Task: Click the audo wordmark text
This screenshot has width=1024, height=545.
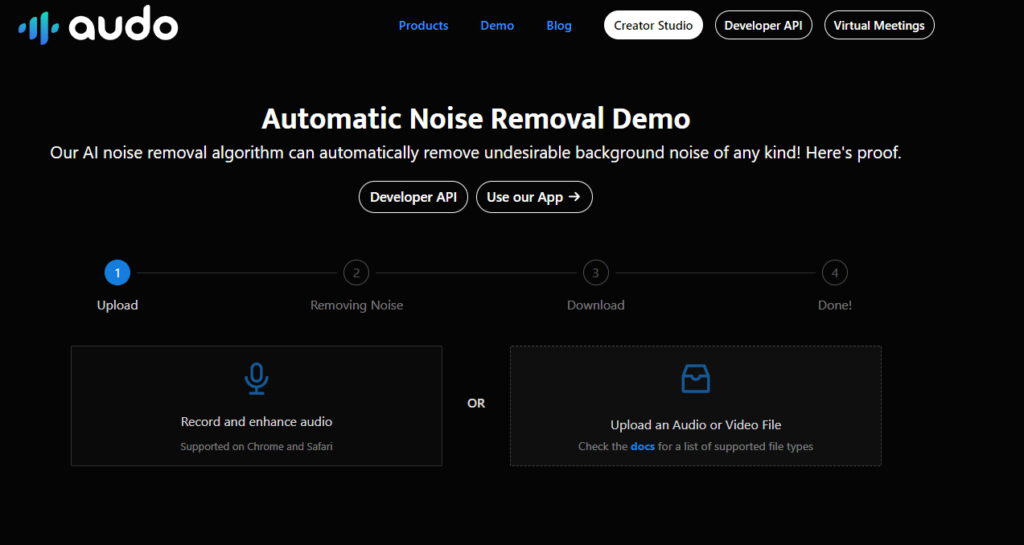Action: pos(124,26)
